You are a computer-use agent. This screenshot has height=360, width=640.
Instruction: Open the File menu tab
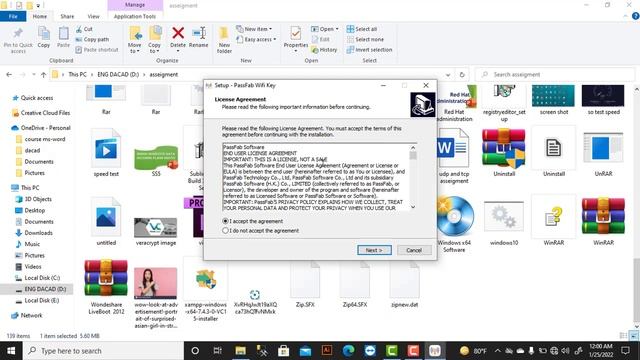pos(13,16)
